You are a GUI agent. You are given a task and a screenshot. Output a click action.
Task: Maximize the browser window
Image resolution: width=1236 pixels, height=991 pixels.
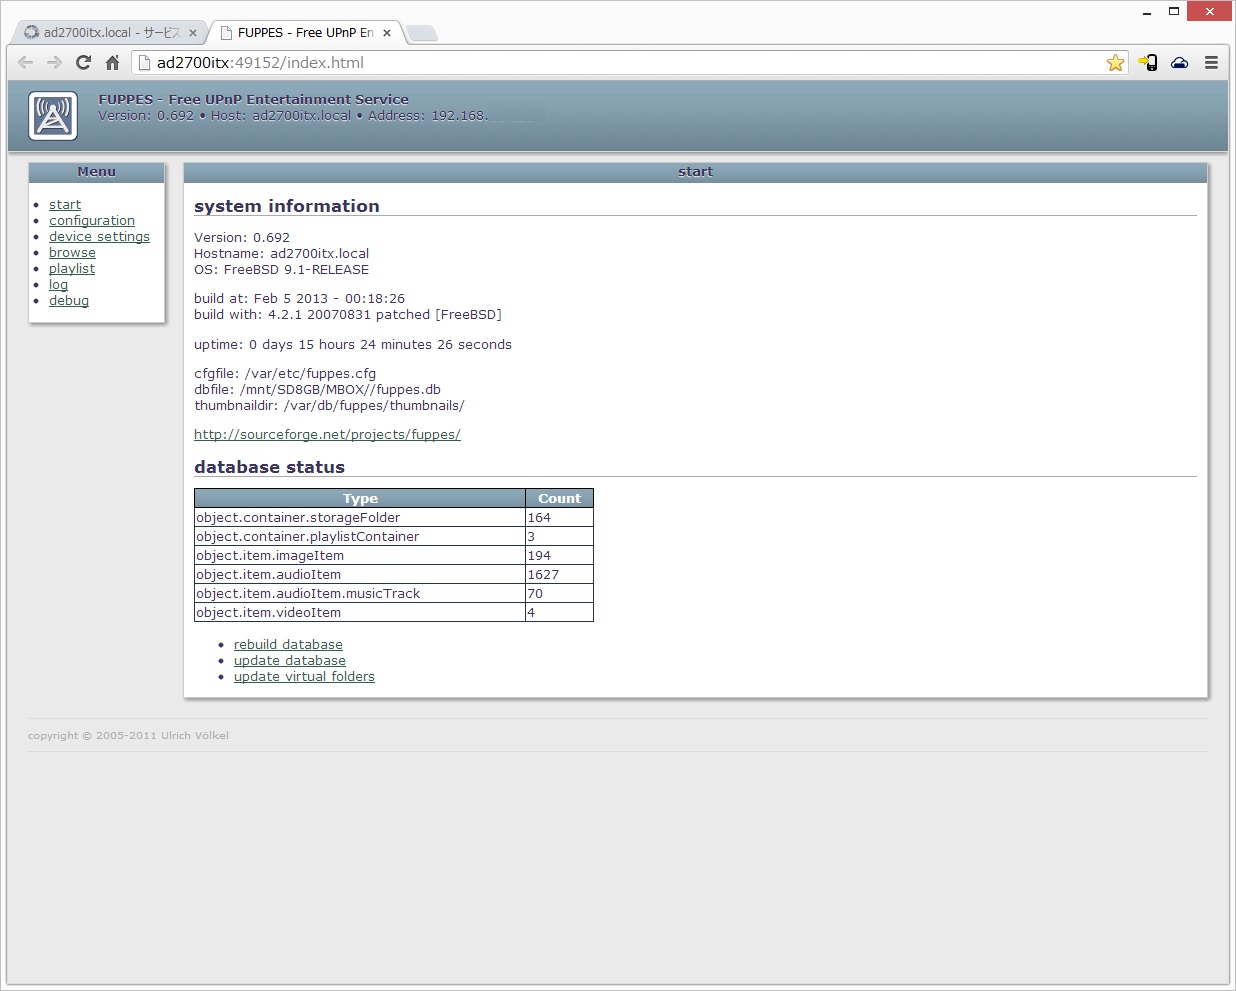[1174, 12]
